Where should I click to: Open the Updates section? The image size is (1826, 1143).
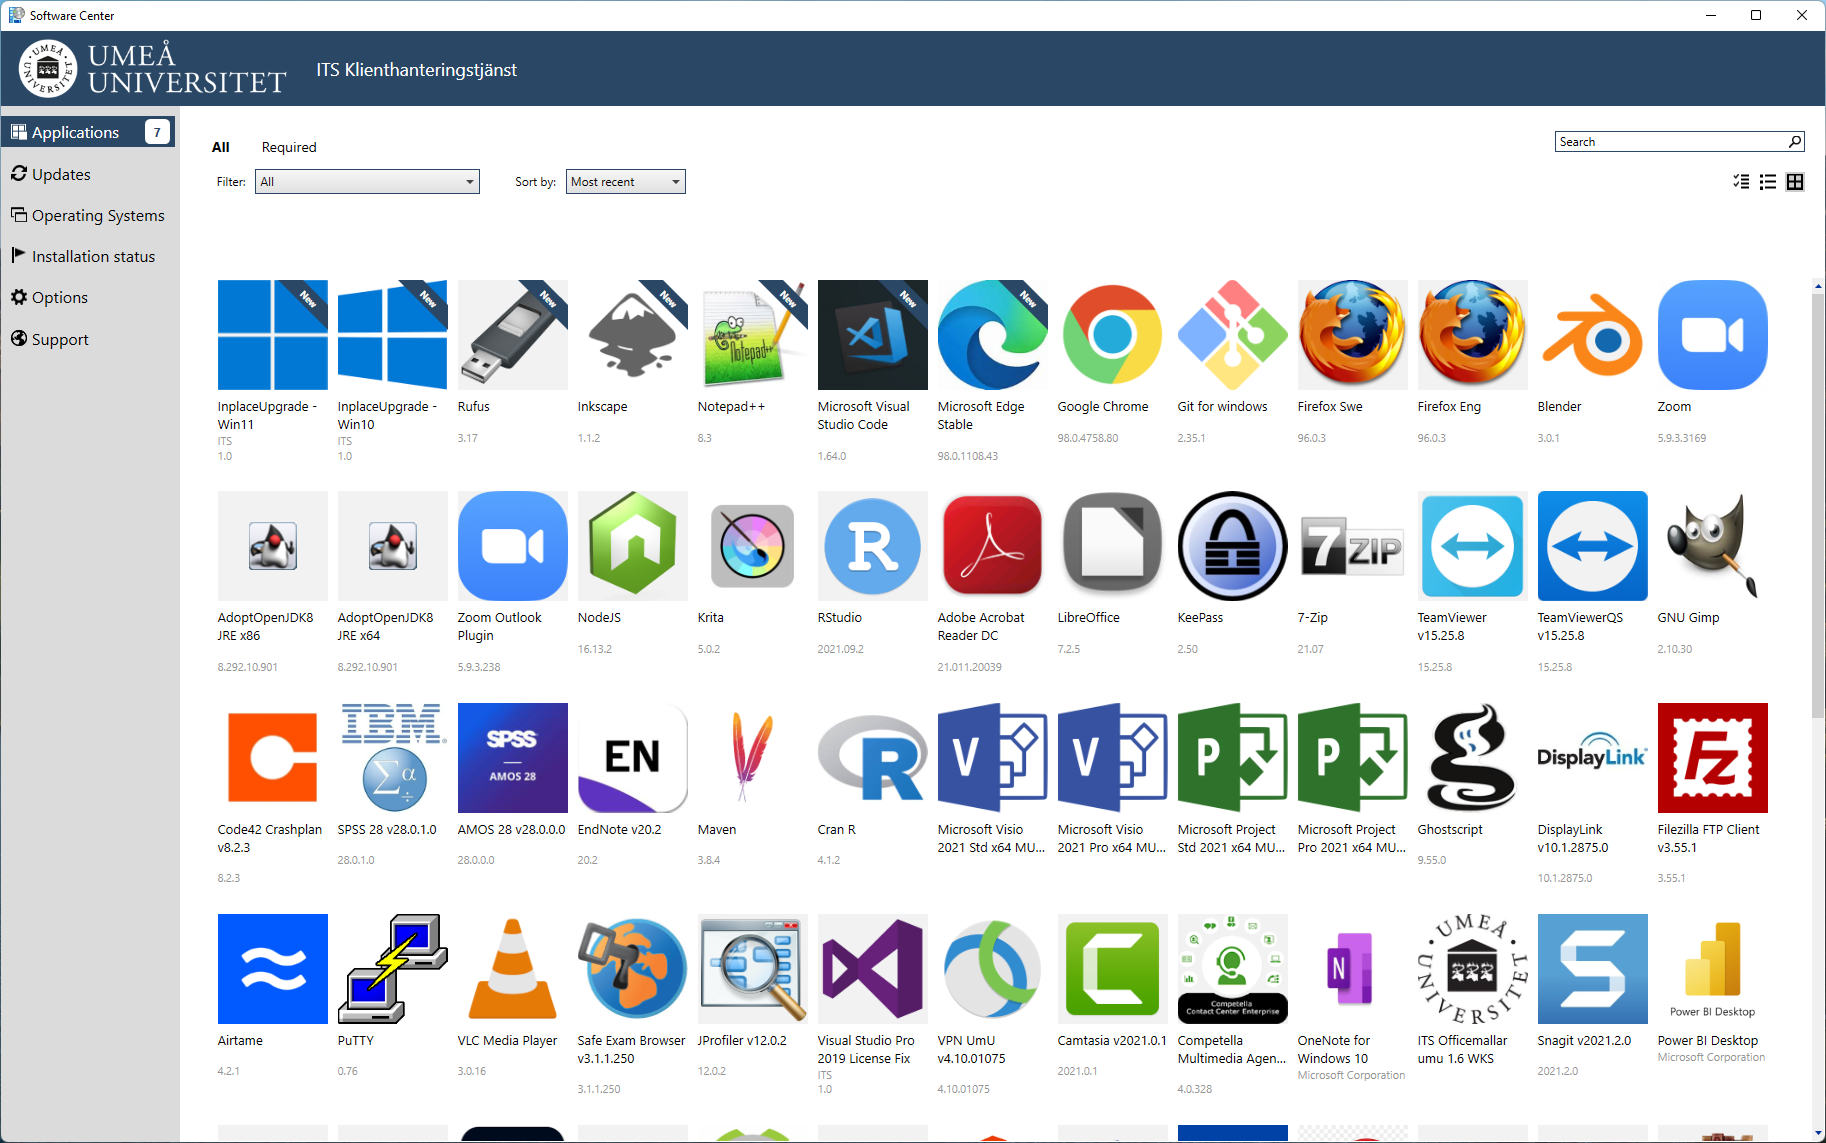coord(89,174)
